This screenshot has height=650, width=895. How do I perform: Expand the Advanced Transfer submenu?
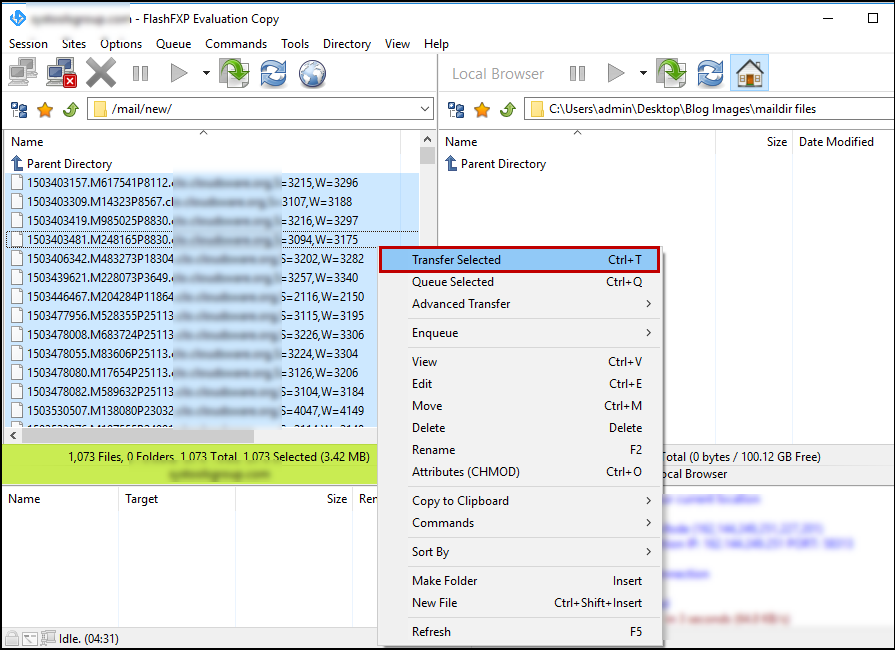coord(519,304)
